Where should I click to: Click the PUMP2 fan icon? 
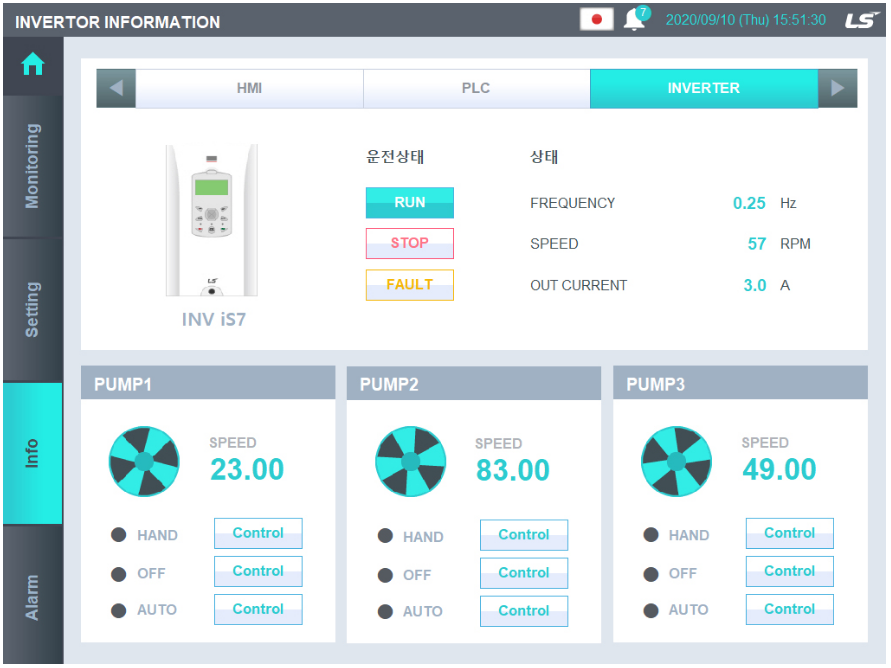(410, 461)
